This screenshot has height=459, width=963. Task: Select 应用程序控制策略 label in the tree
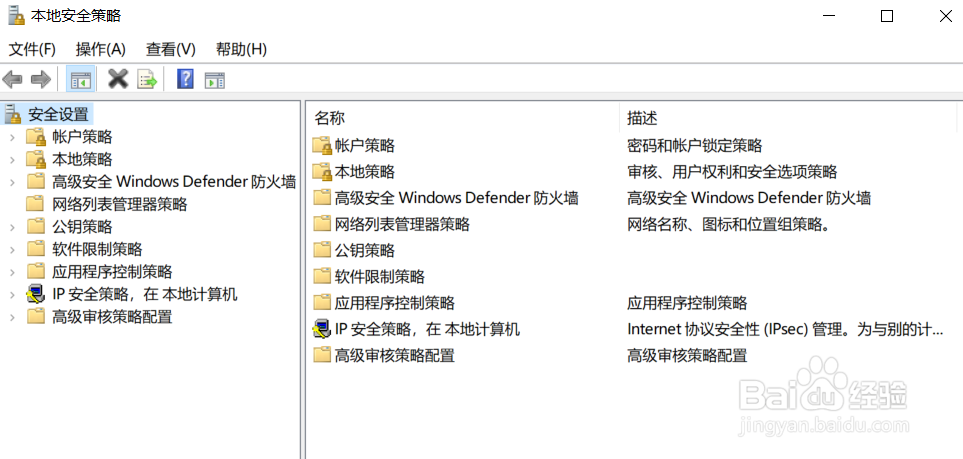pyautogui.click(x=112, y=272)
